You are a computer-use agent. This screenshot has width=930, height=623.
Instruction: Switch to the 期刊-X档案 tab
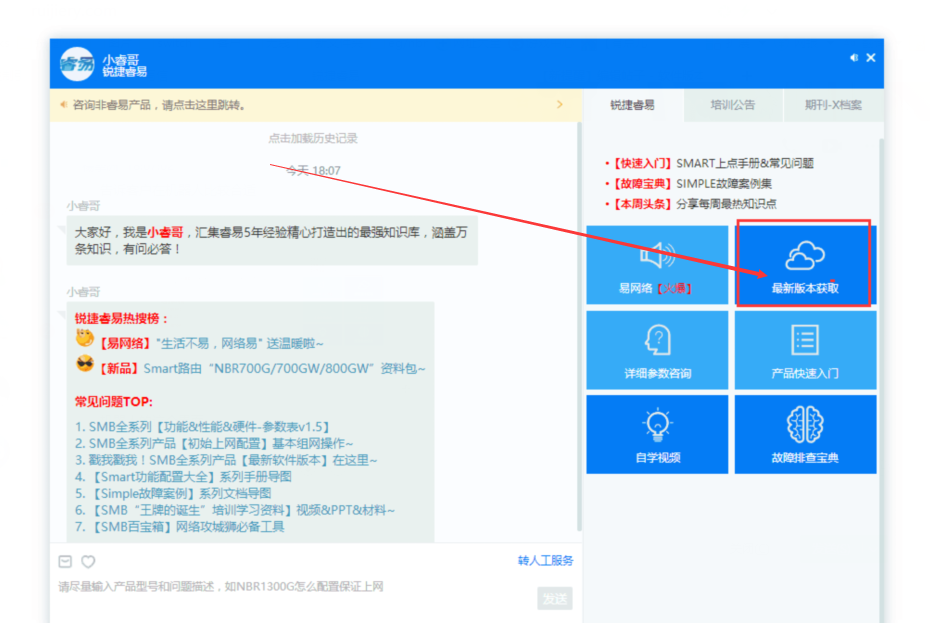pos(833,105)
